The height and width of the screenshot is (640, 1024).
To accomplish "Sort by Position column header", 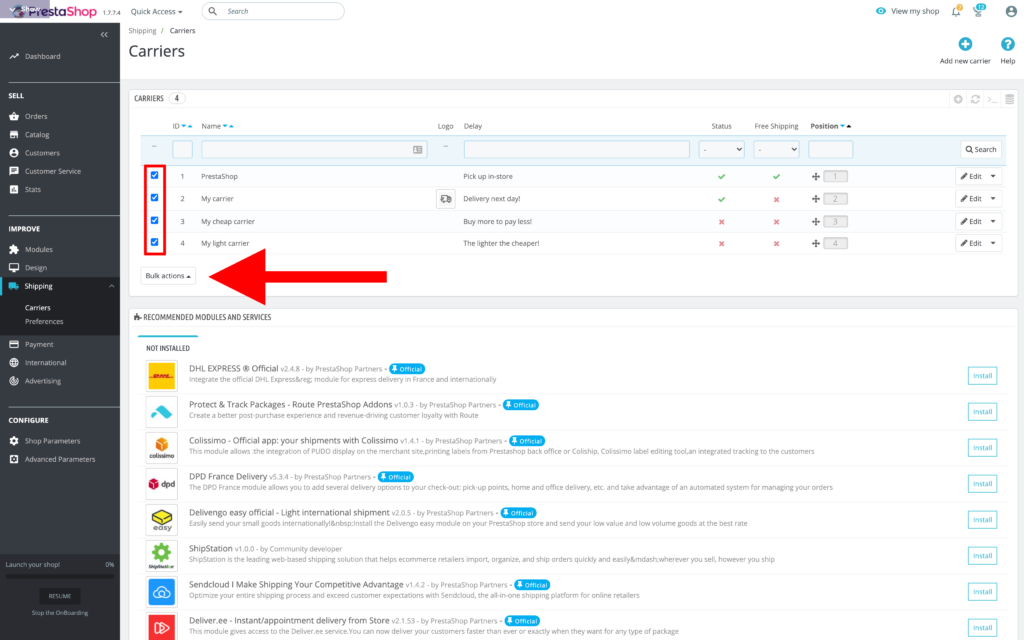I will click(824, 126).
